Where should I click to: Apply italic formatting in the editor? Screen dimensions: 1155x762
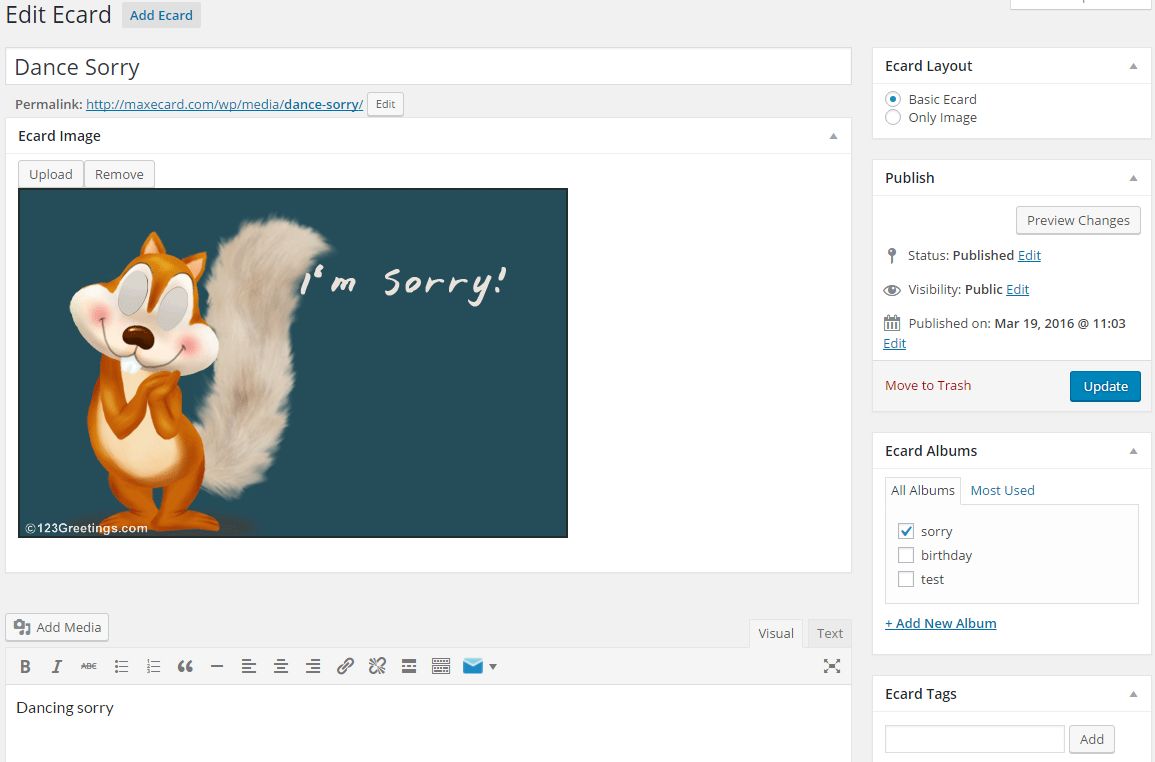coord(57,666)
